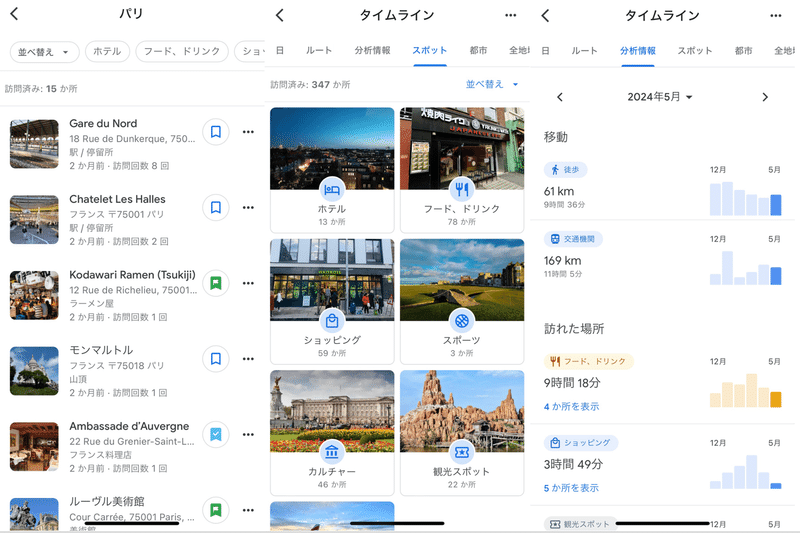Open the Chatelet Les Halles place entry

point(132,219)
